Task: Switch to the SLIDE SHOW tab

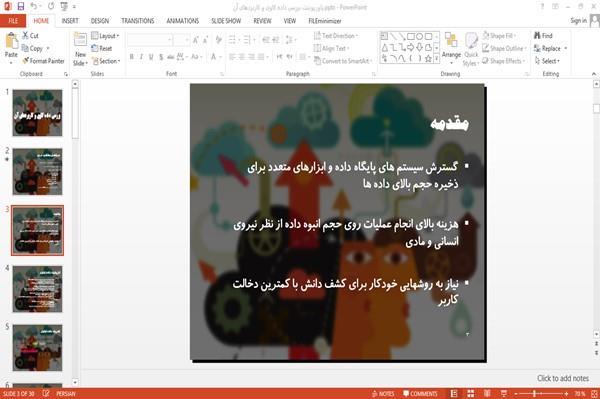Action: (226, 21)
